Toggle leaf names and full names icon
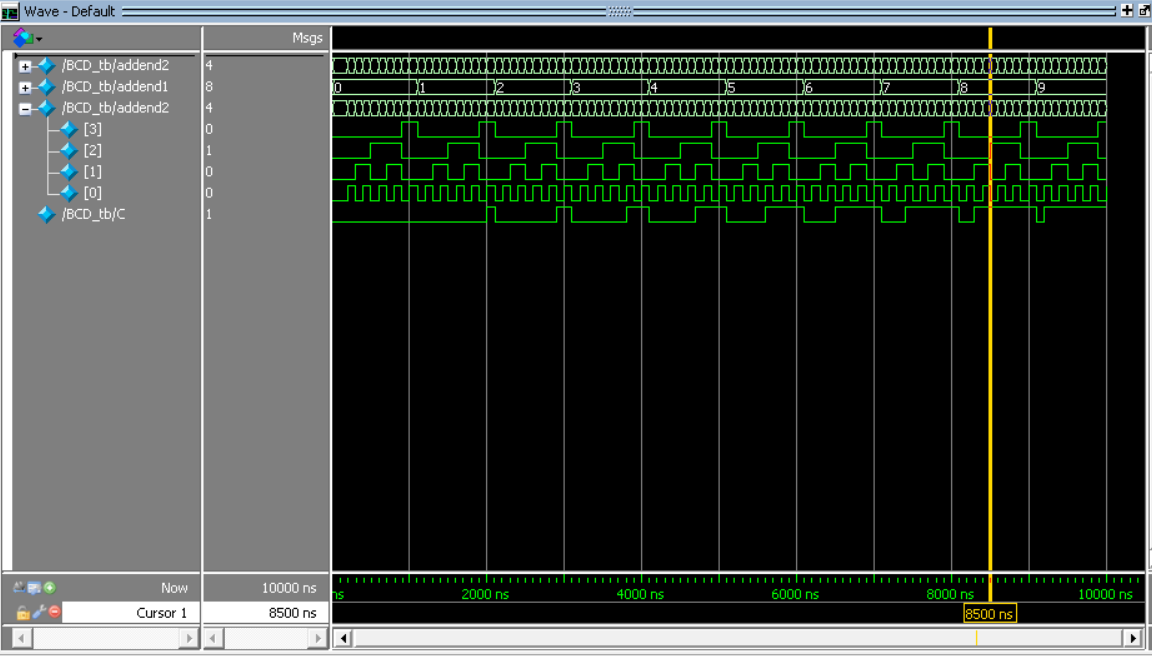 pos(20,588)
